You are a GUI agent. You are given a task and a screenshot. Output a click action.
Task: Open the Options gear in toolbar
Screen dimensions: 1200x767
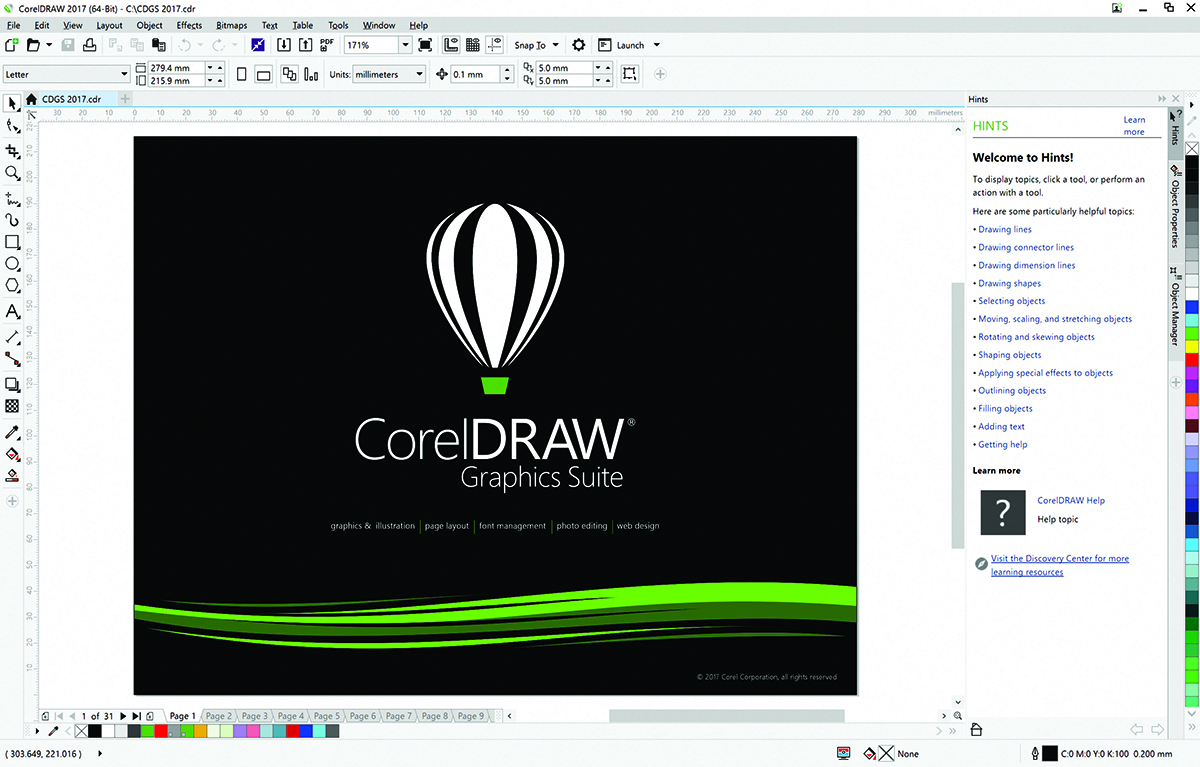pyautogui.click(x=578, y=45)
